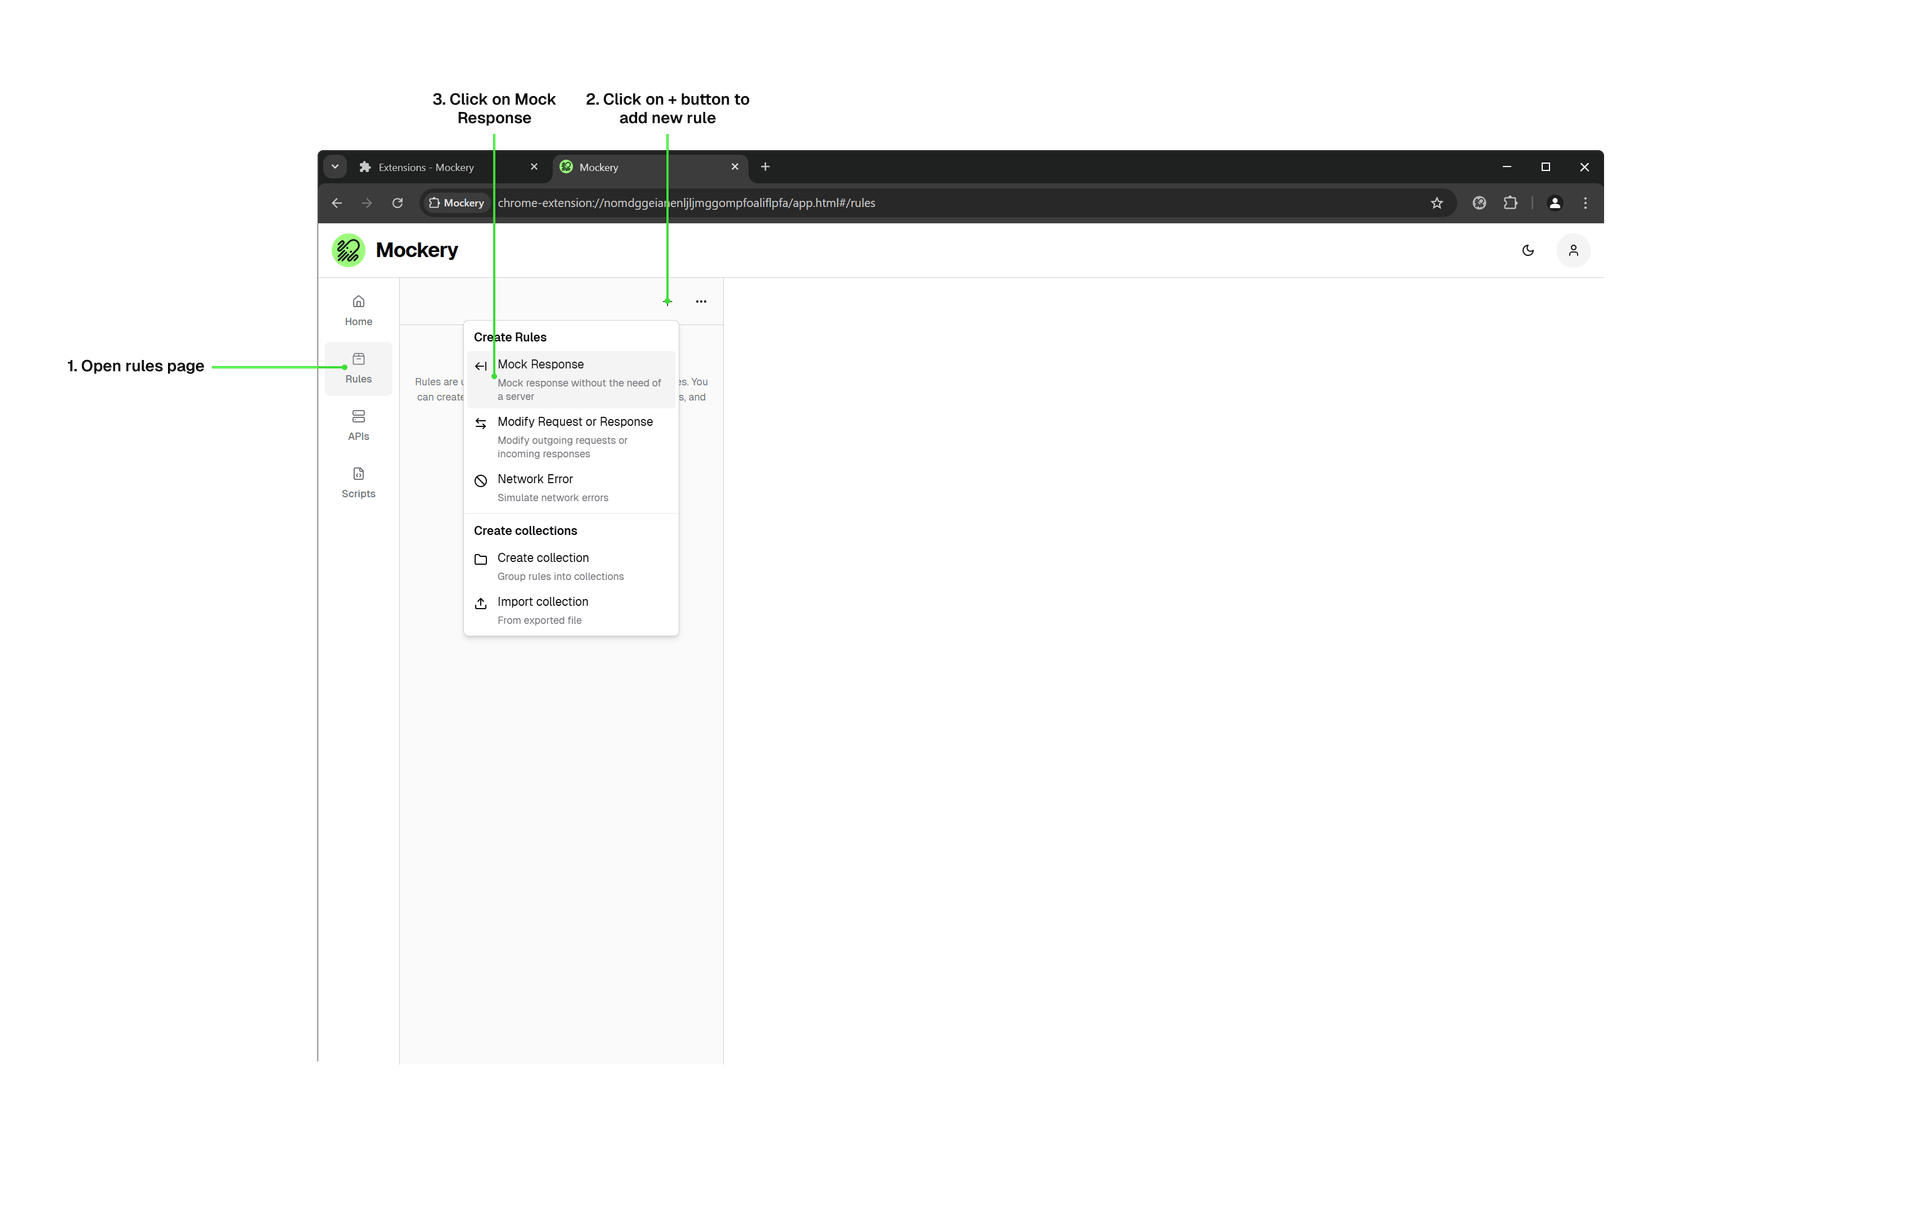Viewport: 1920px width, 1215px height.
Task: Close the Extensions - Mockery tab
Action: tap(534, 167)
